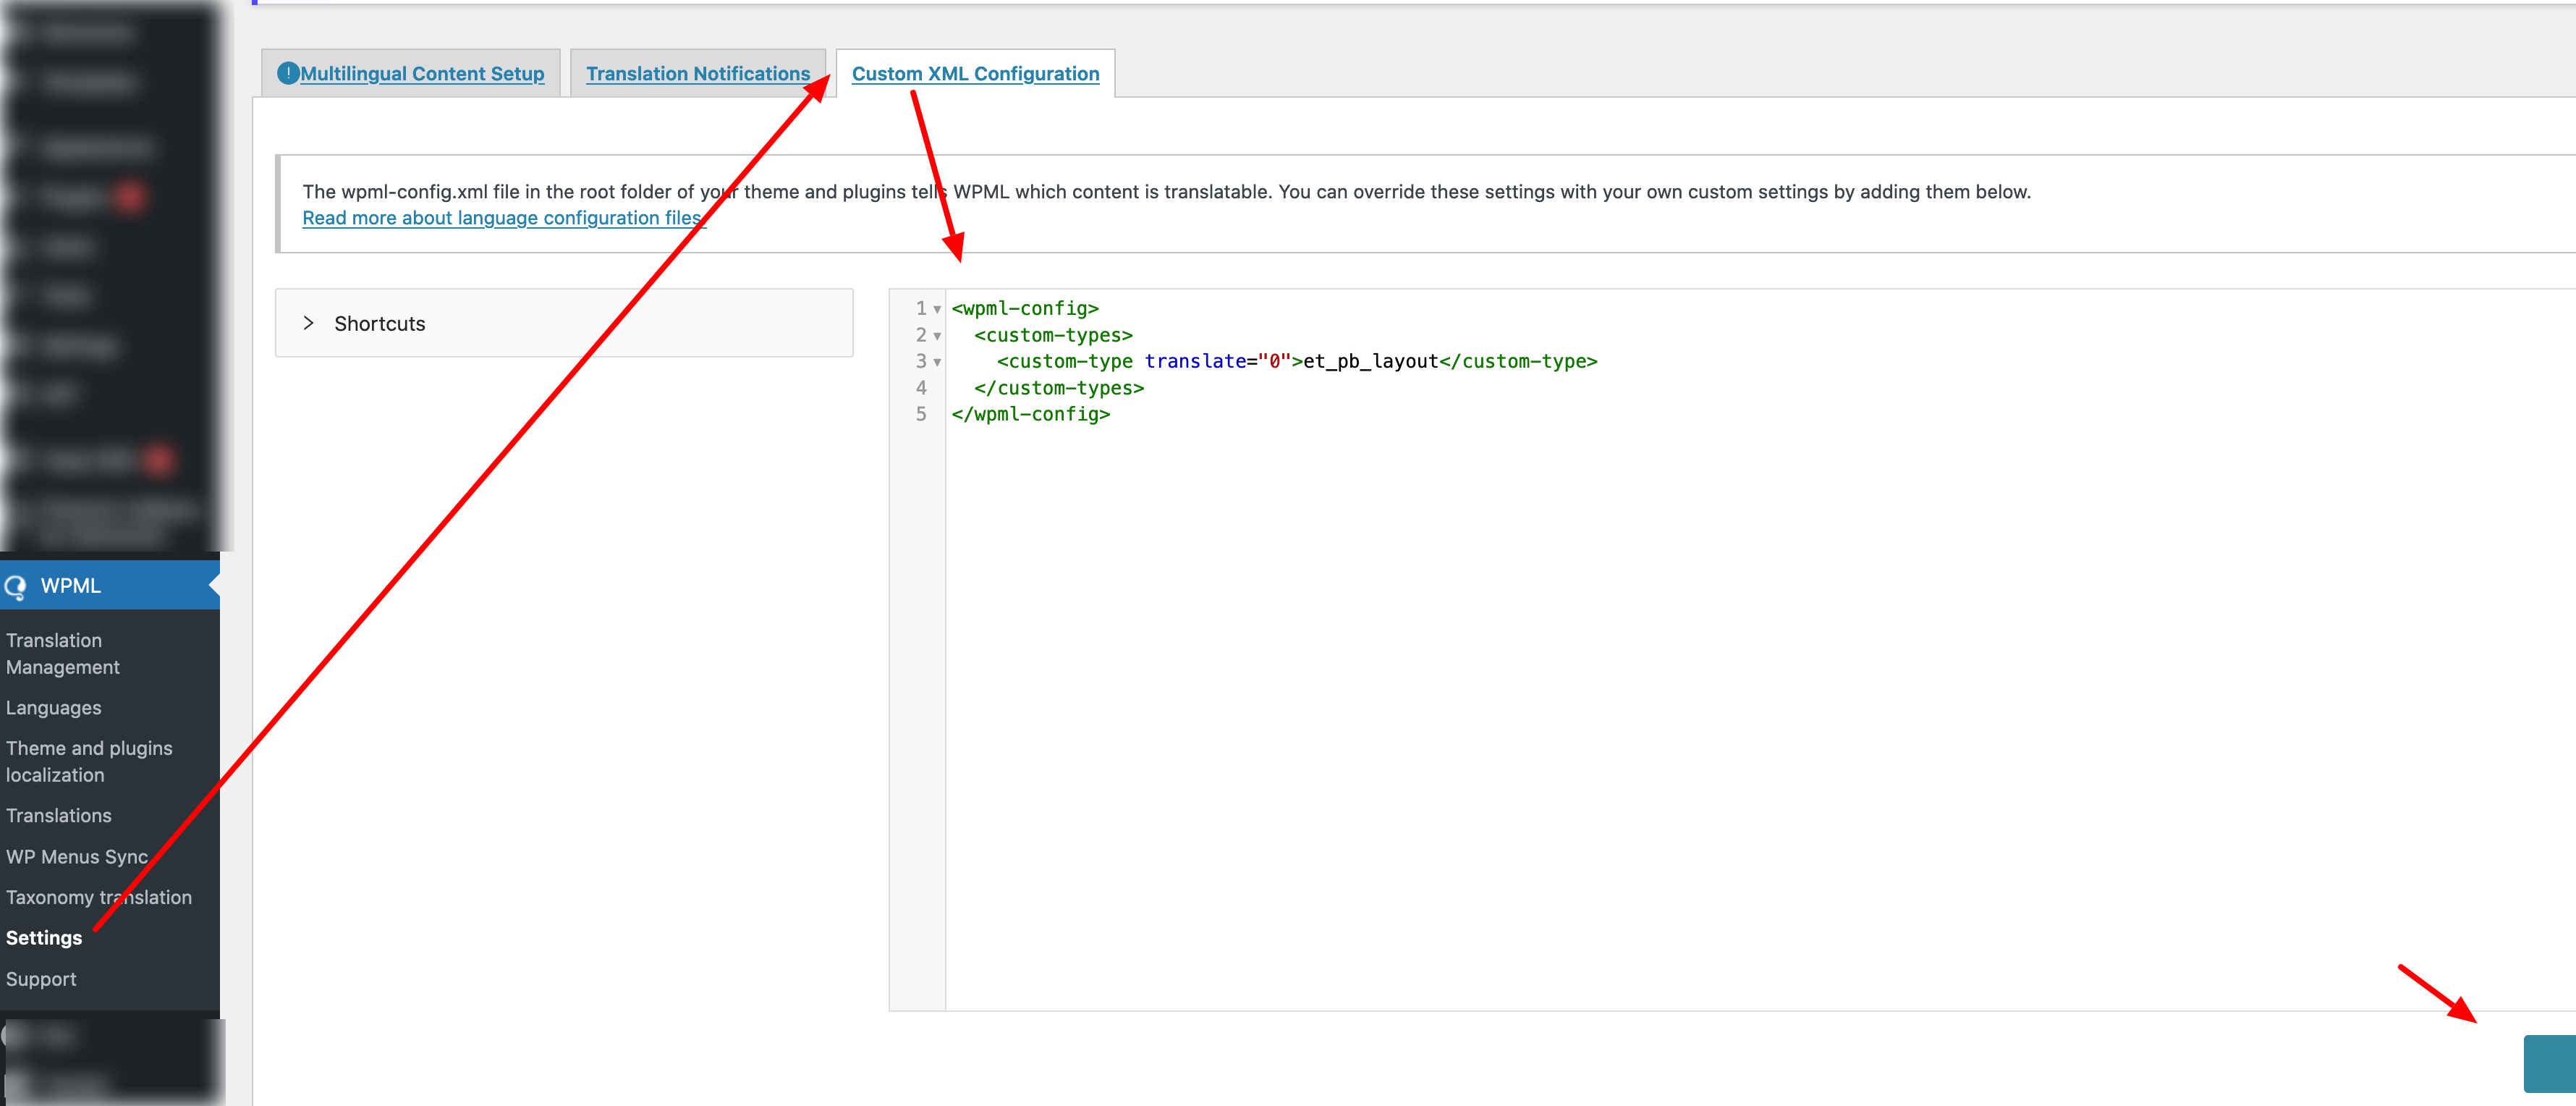Expand the Shortcuts panel chevron
This screenshot has width=2576, height=1106.
coord(308,323)
